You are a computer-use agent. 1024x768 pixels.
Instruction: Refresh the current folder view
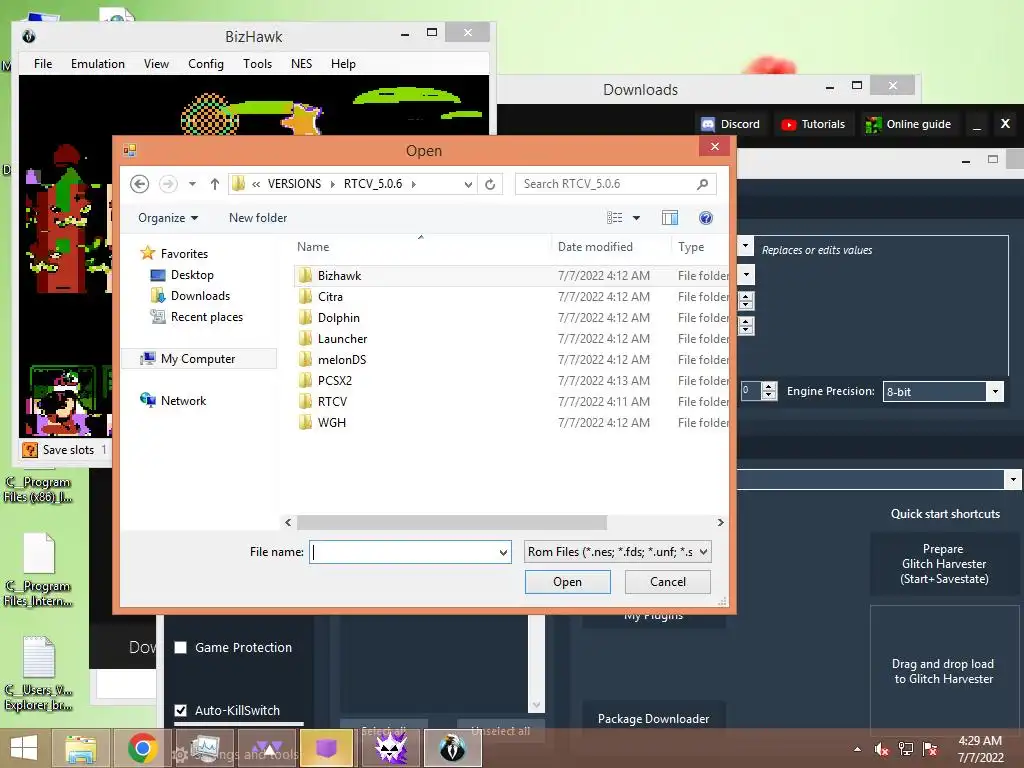coord(490,184)
